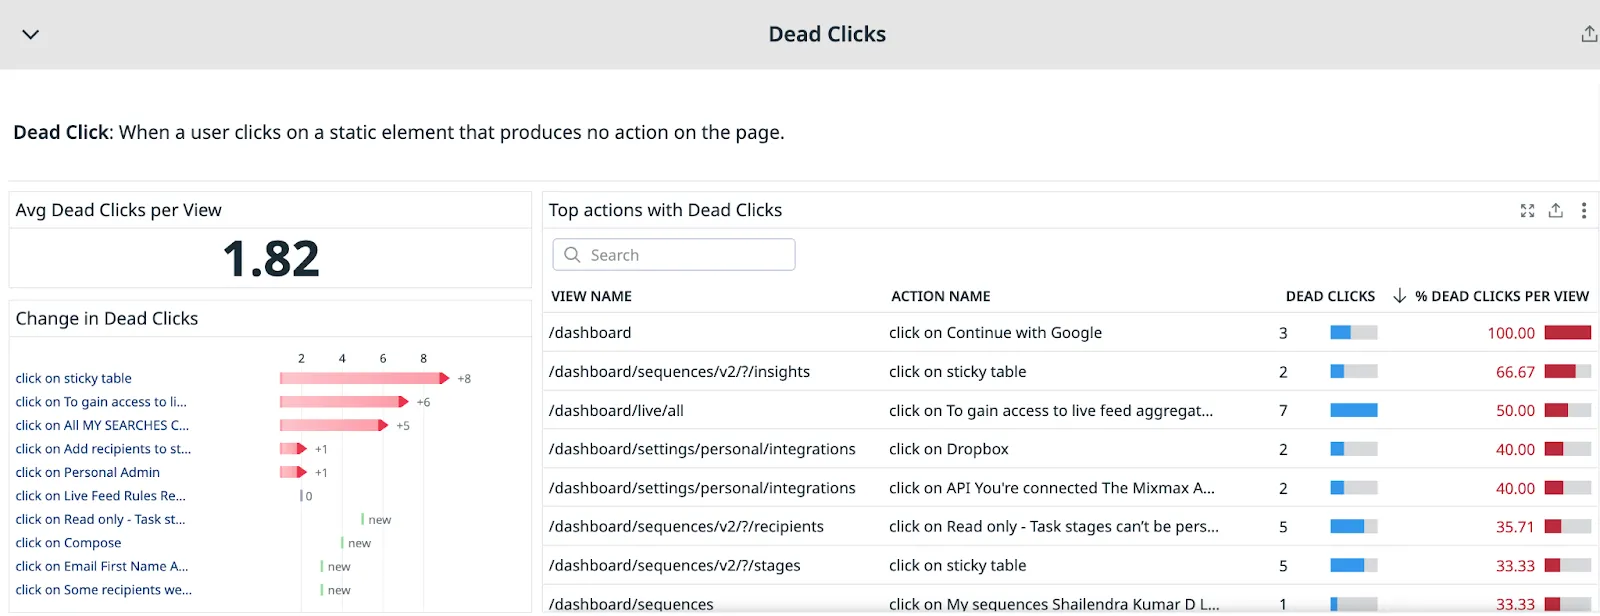Viewport: 1600px width, 616px height.
Task: Select the /dashboard view name row
Action: click(590, 333)
